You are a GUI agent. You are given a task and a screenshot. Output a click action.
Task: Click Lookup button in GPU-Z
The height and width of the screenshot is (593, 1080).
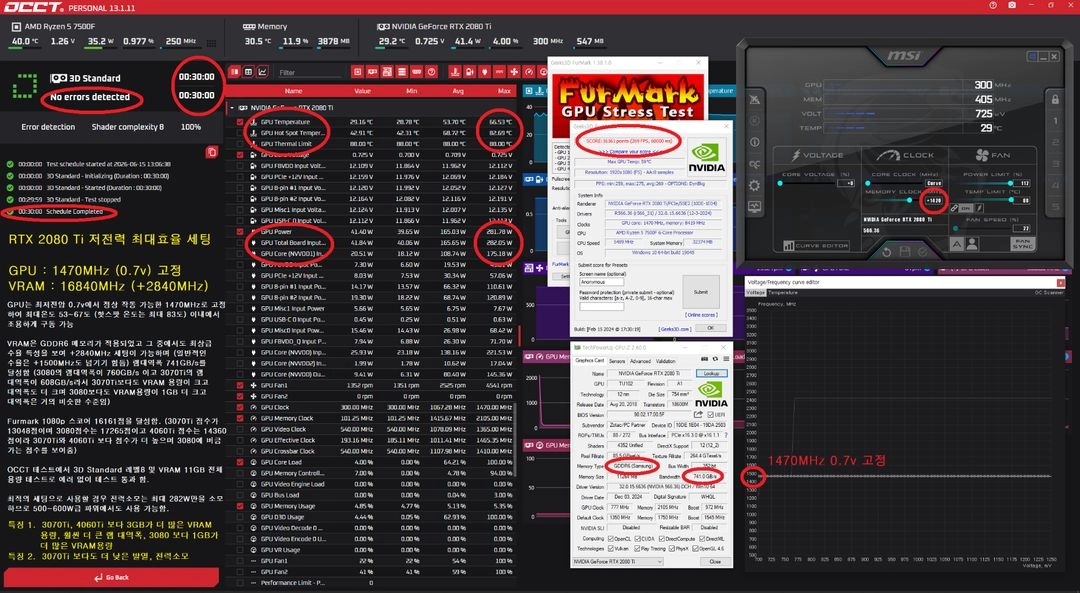[712, 373]
